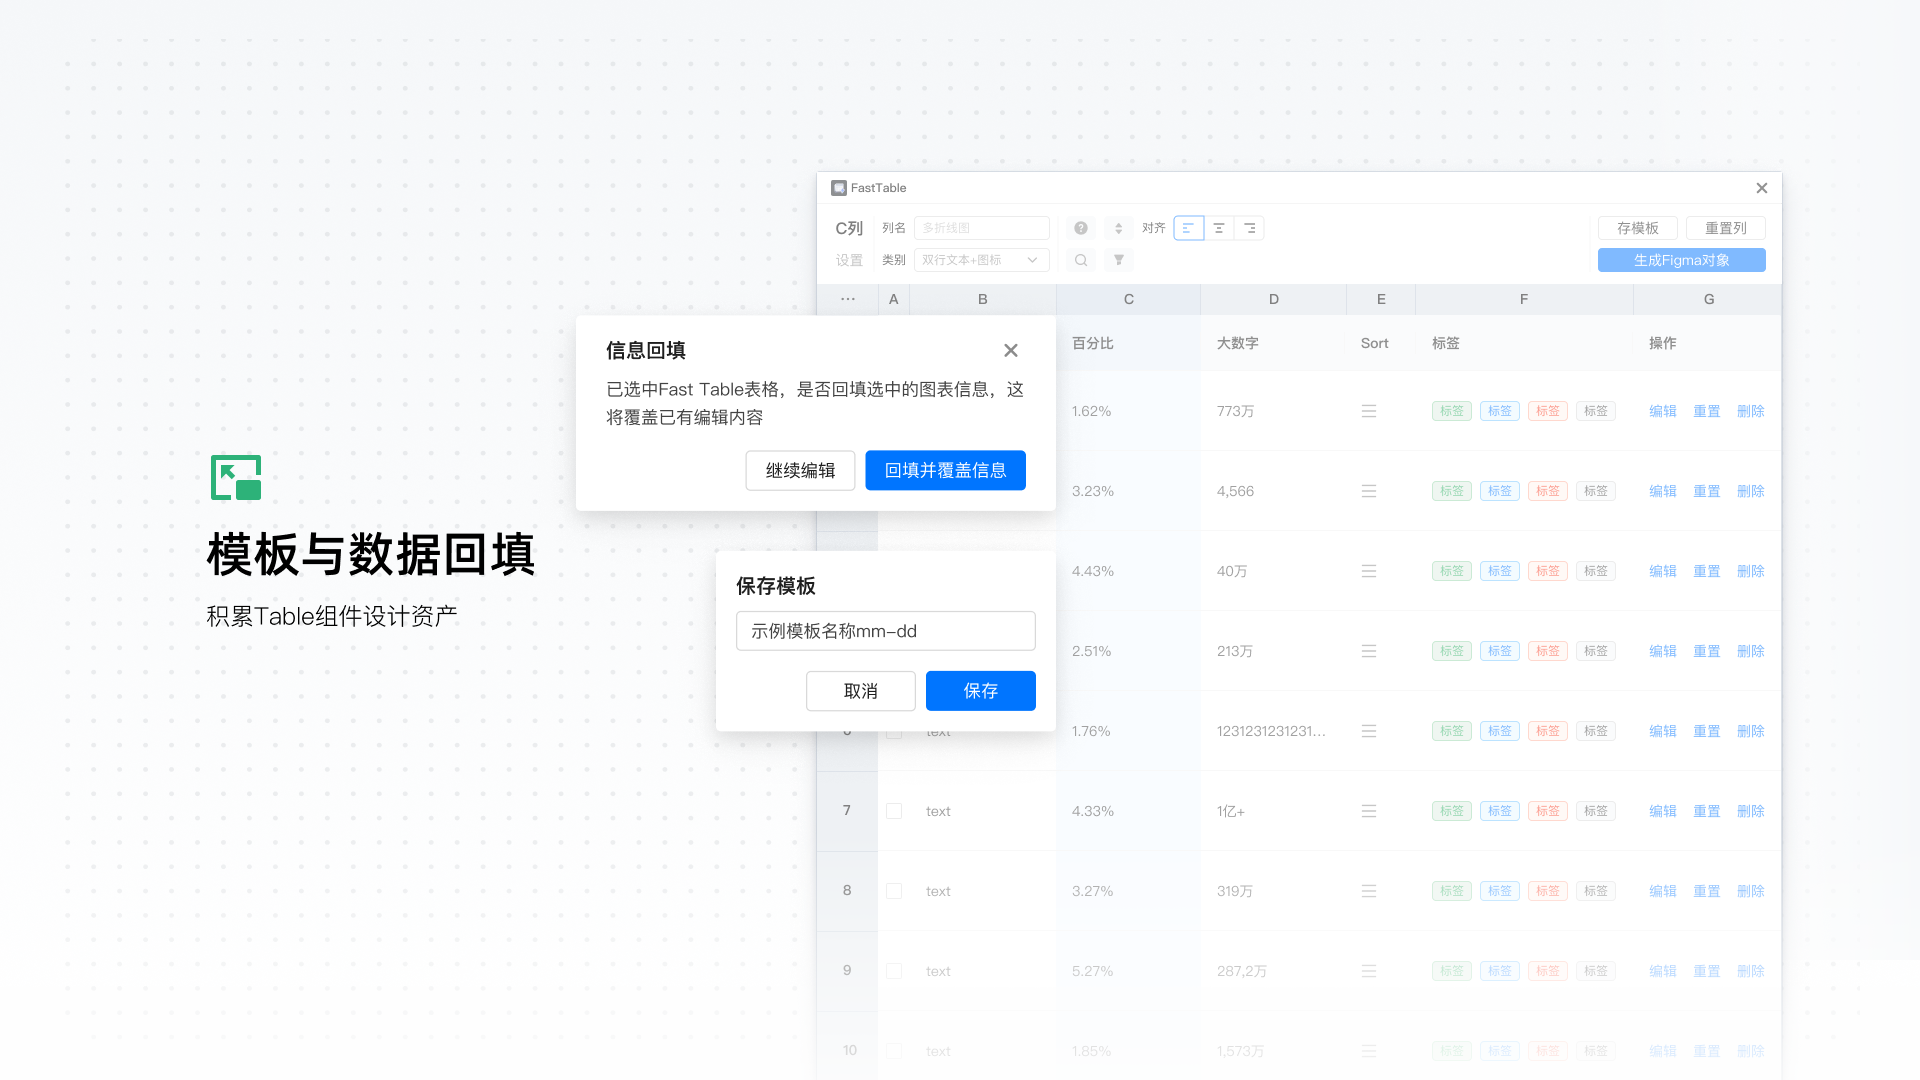Select center alignment icon
The image size is (1920, 1080).
pyautogui.click(x=1219, y=228)
